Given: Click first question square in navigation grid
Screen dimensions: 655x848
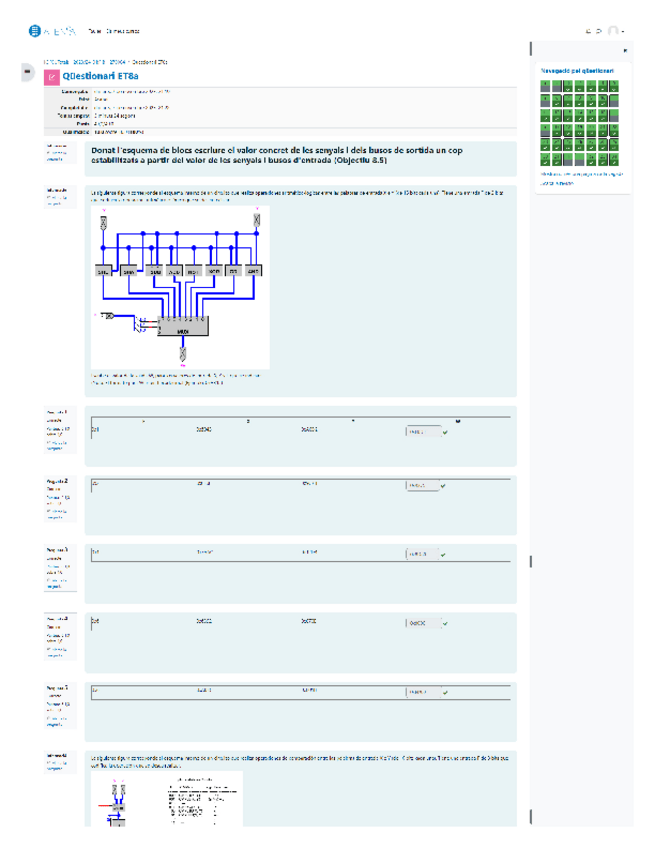Looking at the screenshot, I should 544,86.
